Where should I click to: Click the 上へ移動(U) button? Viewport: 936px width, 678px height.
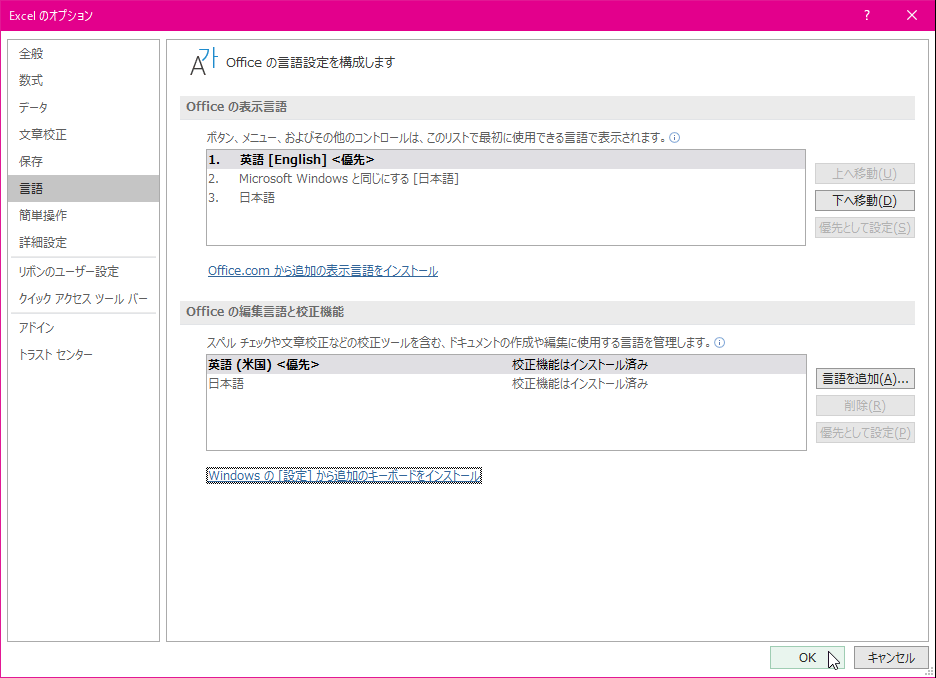[x=864, y=174]
